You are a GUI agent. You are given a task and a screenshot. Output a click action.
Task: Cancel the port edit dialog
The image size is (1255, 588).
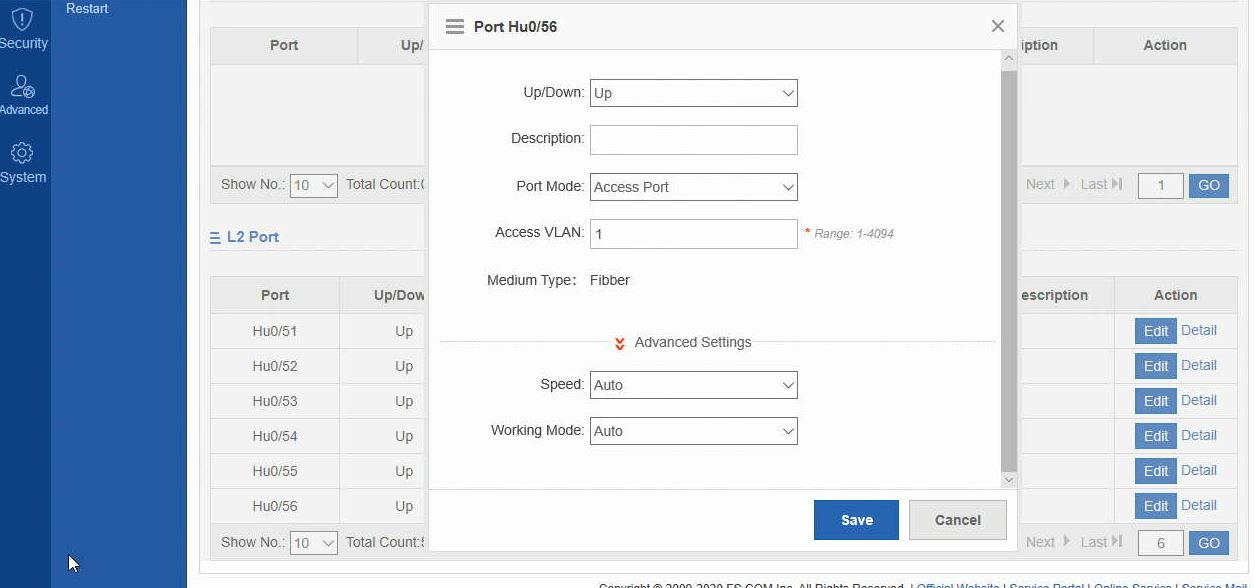[957, 520]
